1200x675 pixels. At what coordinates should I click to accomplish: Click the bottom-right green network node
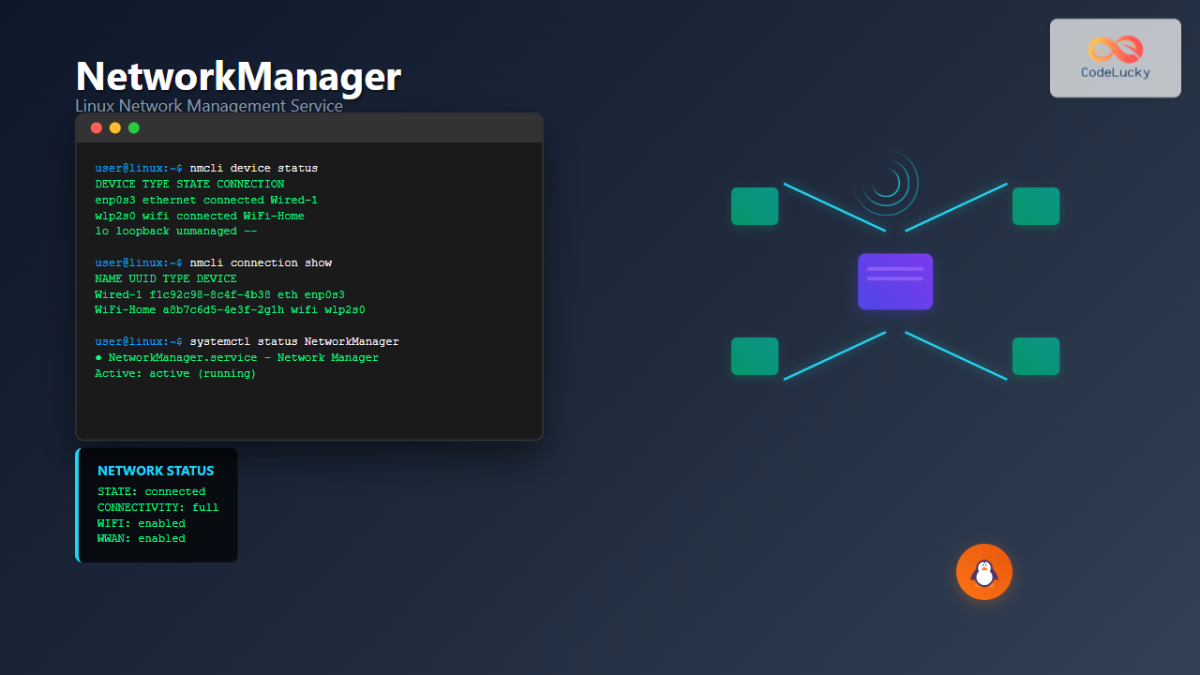tap(1036, 356)
